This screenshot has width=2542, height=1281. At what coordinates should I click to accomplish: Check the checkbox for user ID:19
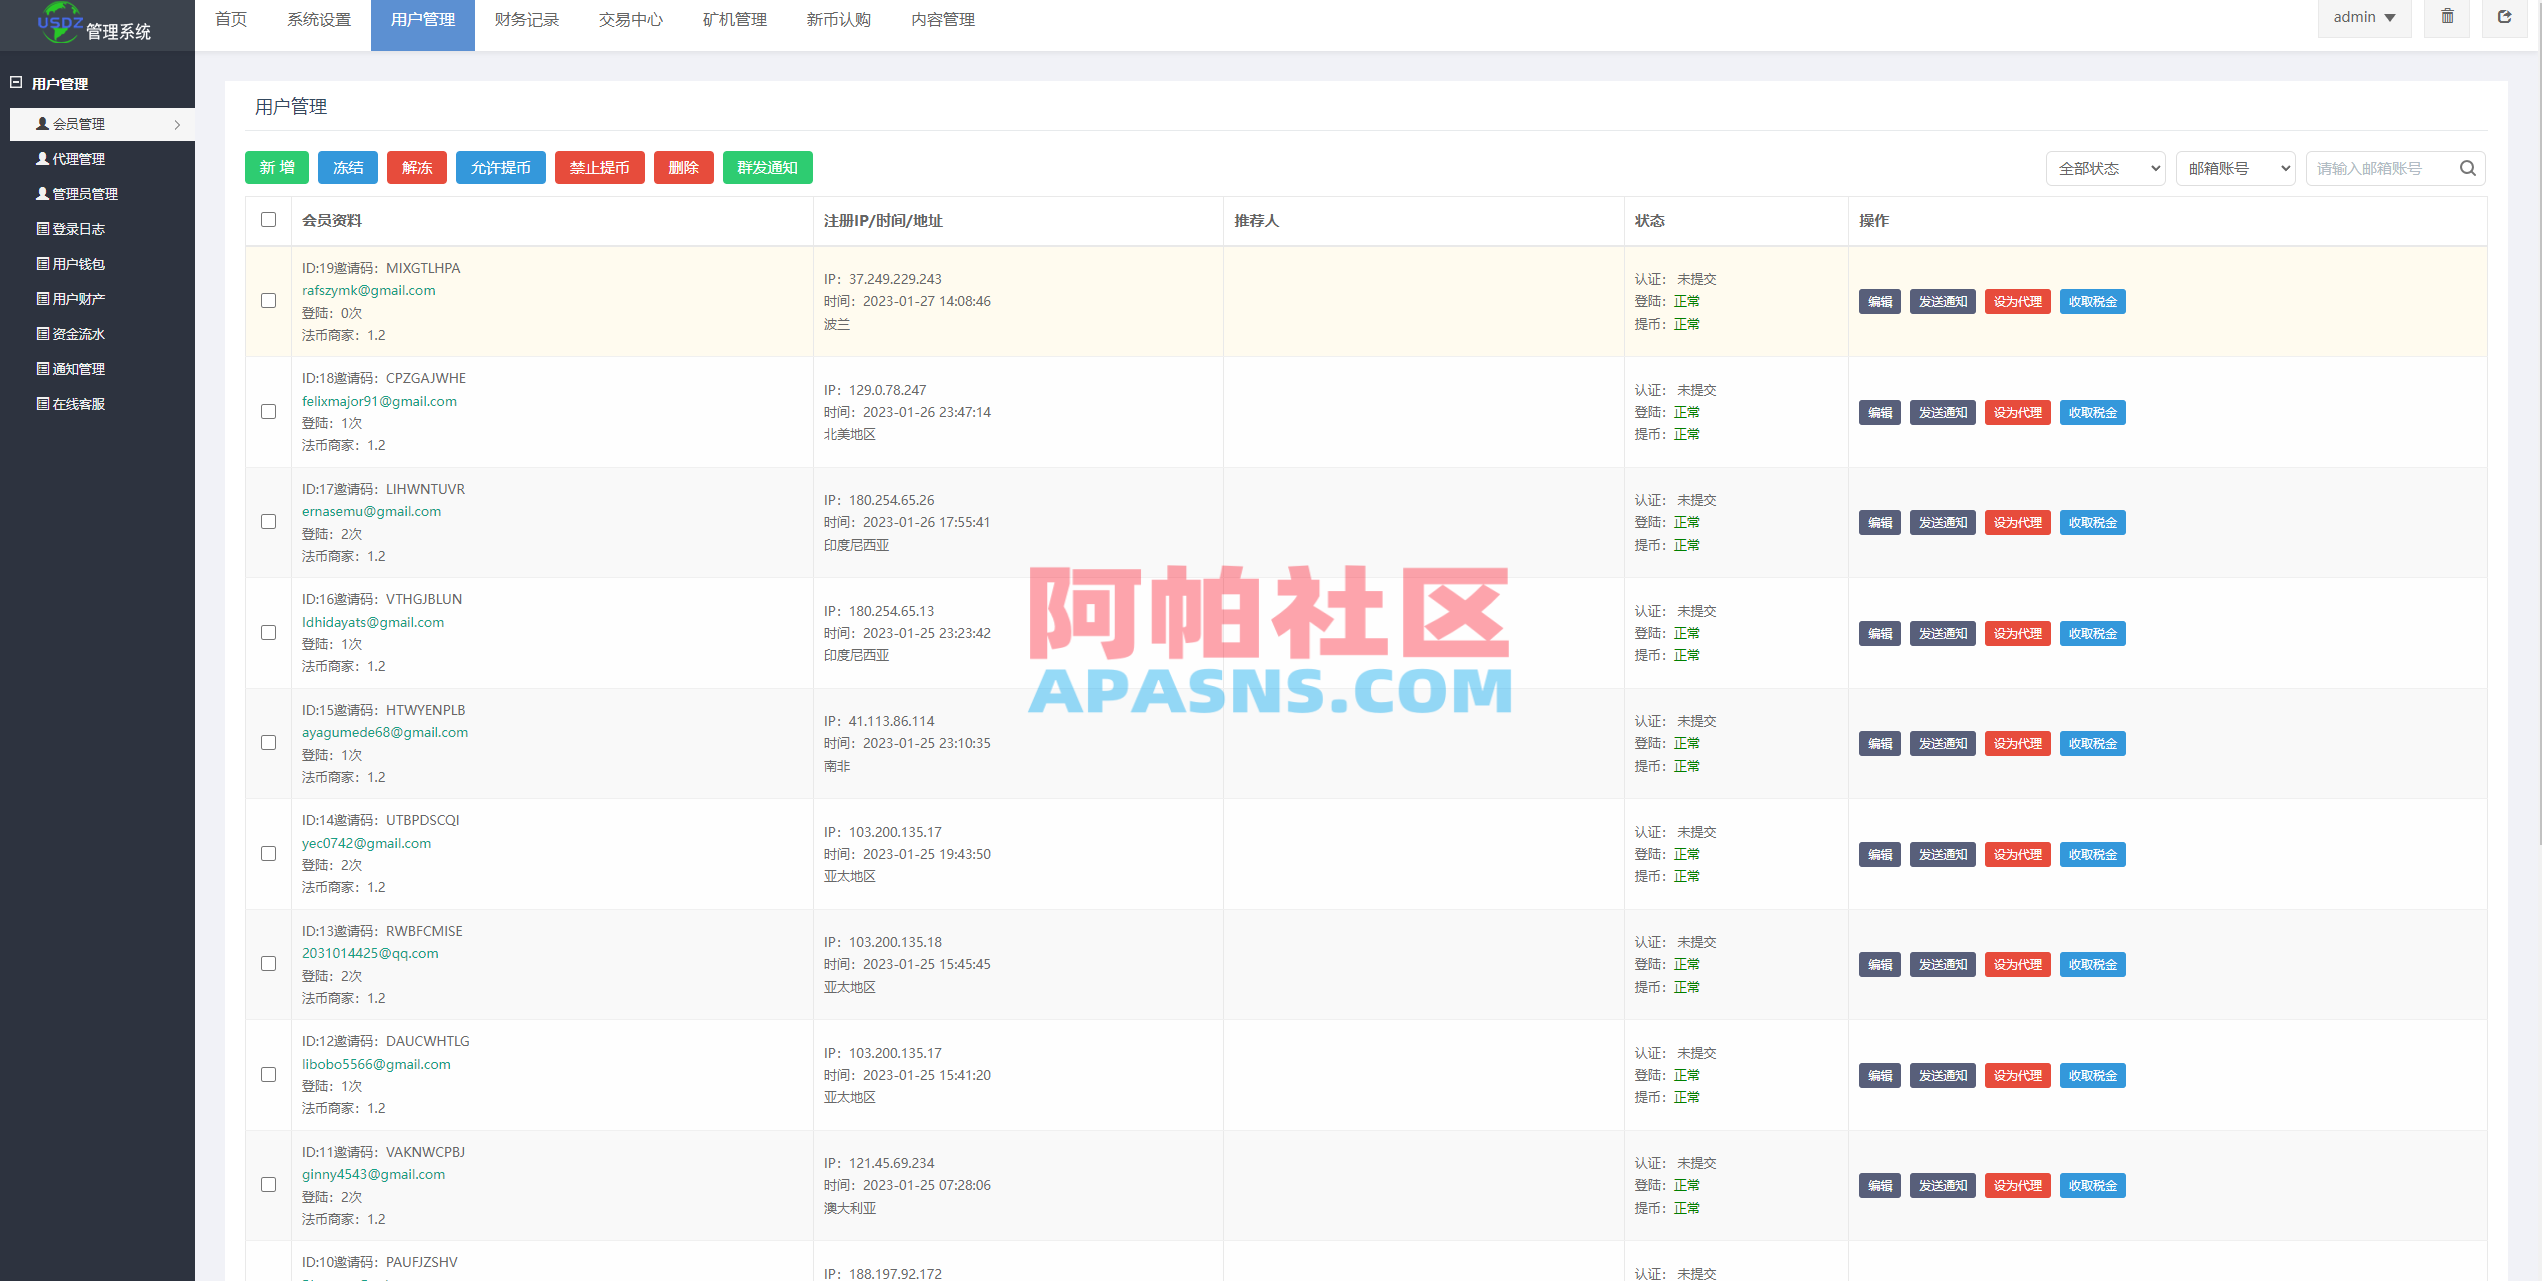268,300
